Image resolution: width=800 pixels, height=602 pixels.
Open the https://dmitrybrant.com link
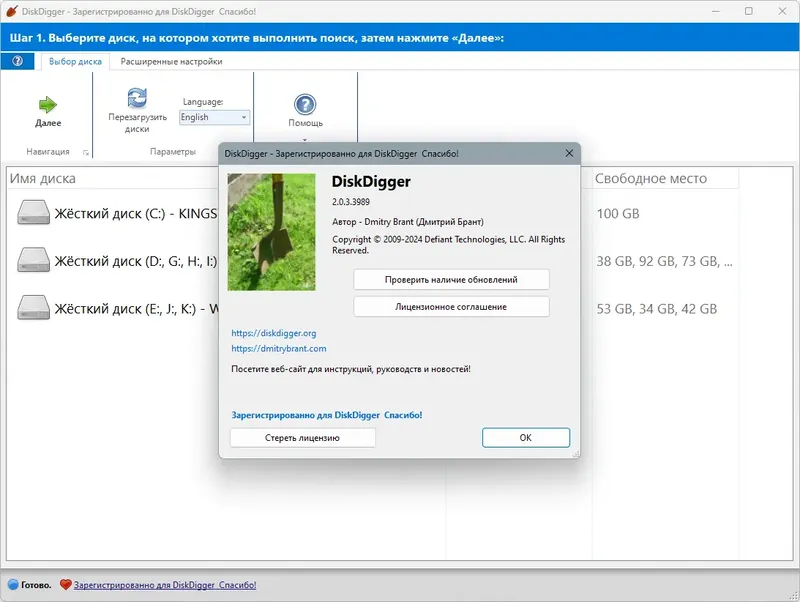tap(279, 348)
